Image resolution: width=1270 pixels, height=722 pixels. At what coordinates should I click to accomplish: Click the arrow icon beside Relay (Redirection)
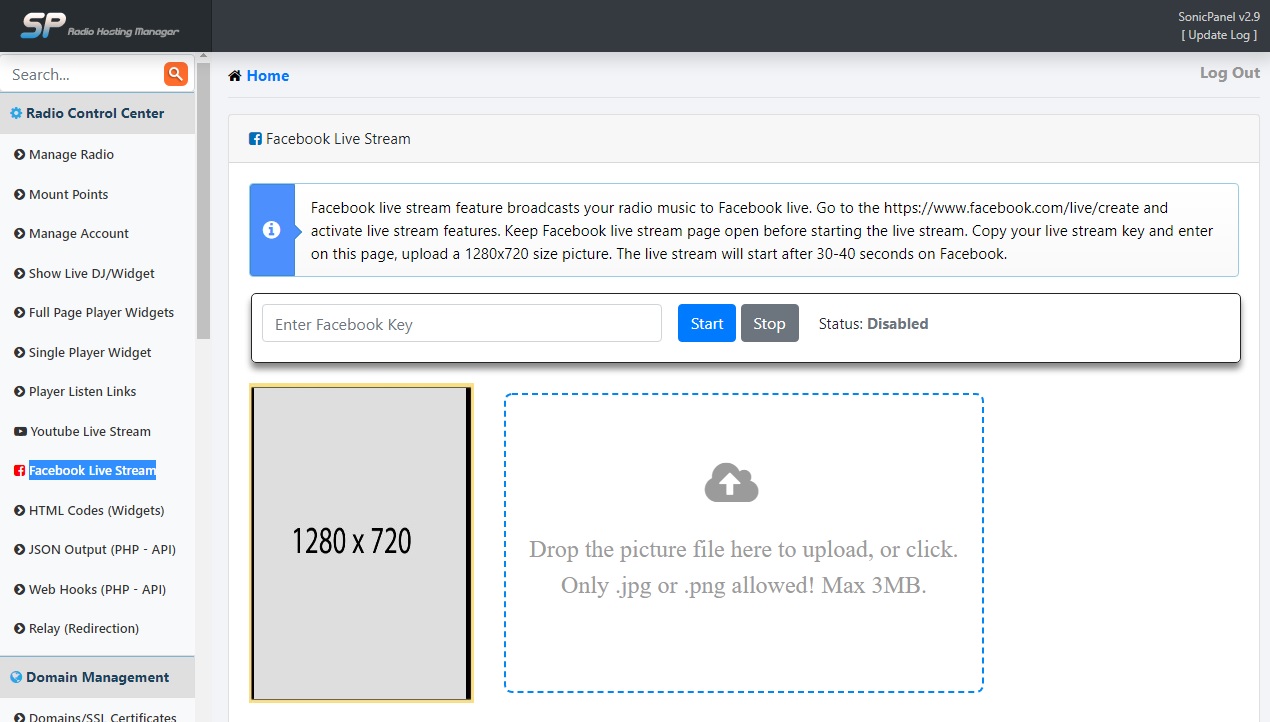click(x=19, y=629)
